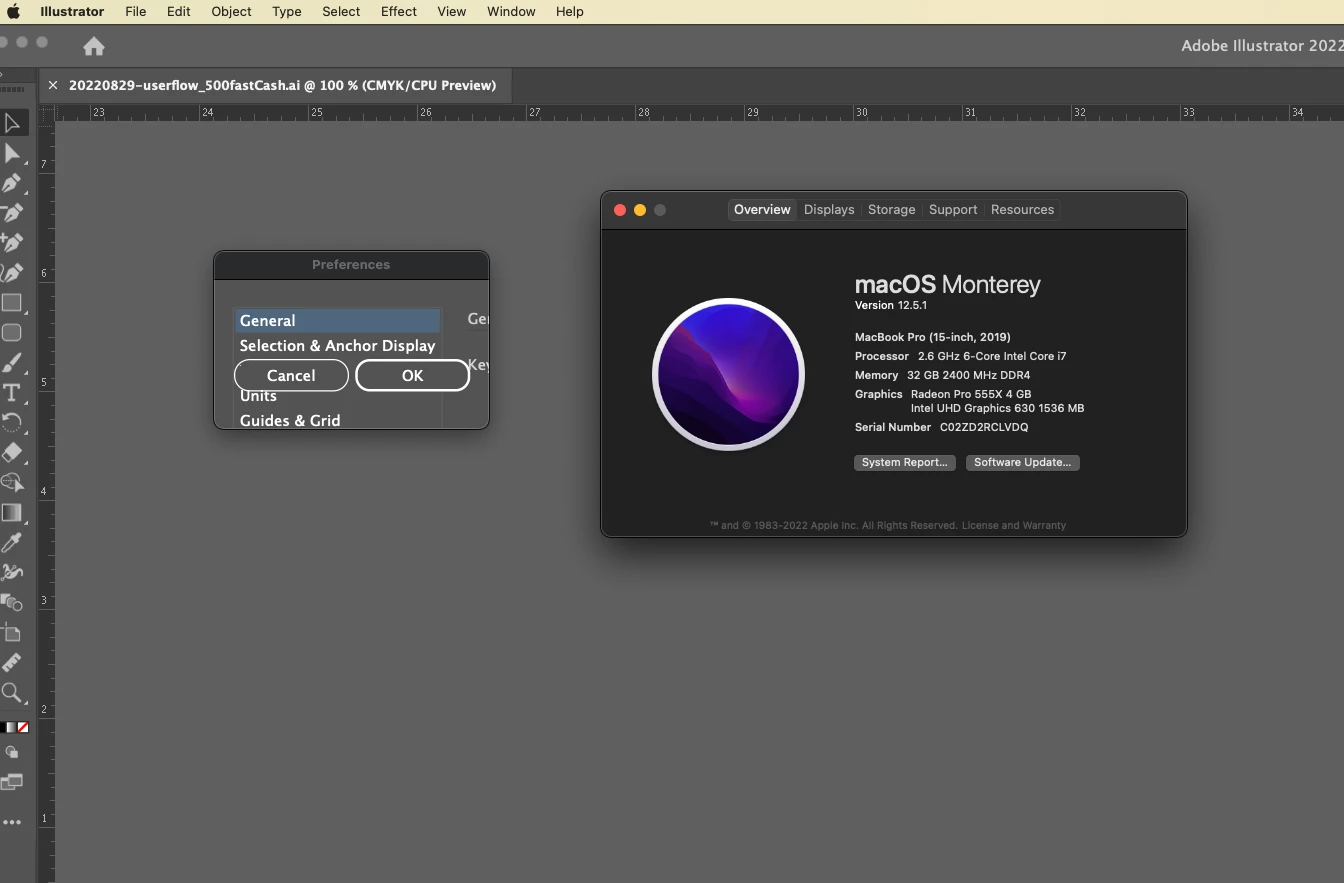Open the Help menu
This screenshot has height=883, width=1344.
[570, 11]
